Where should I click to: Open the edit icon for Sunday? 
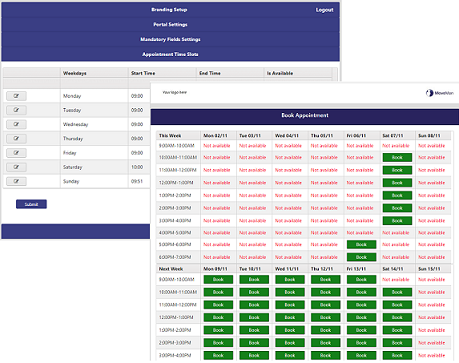coord(16,181)
